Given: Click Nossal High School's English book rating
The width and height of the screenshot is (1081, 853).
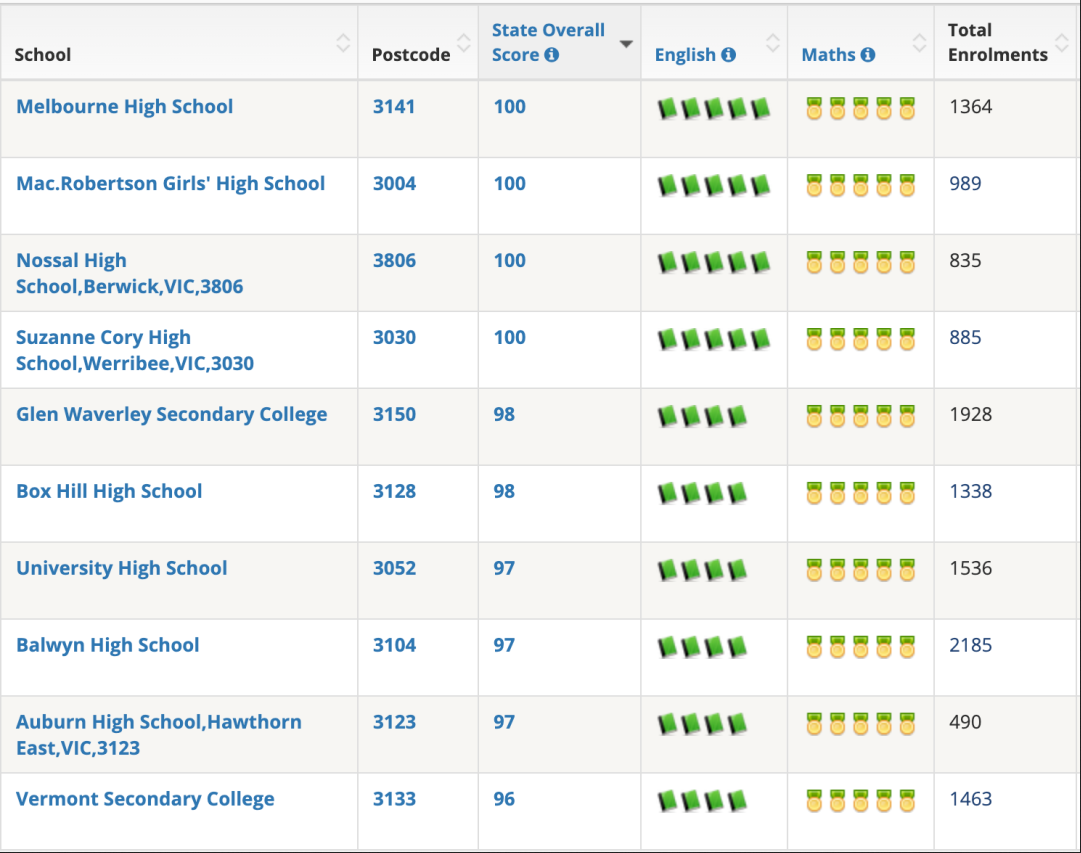Looking at the screenshot, I should point(714,262).
